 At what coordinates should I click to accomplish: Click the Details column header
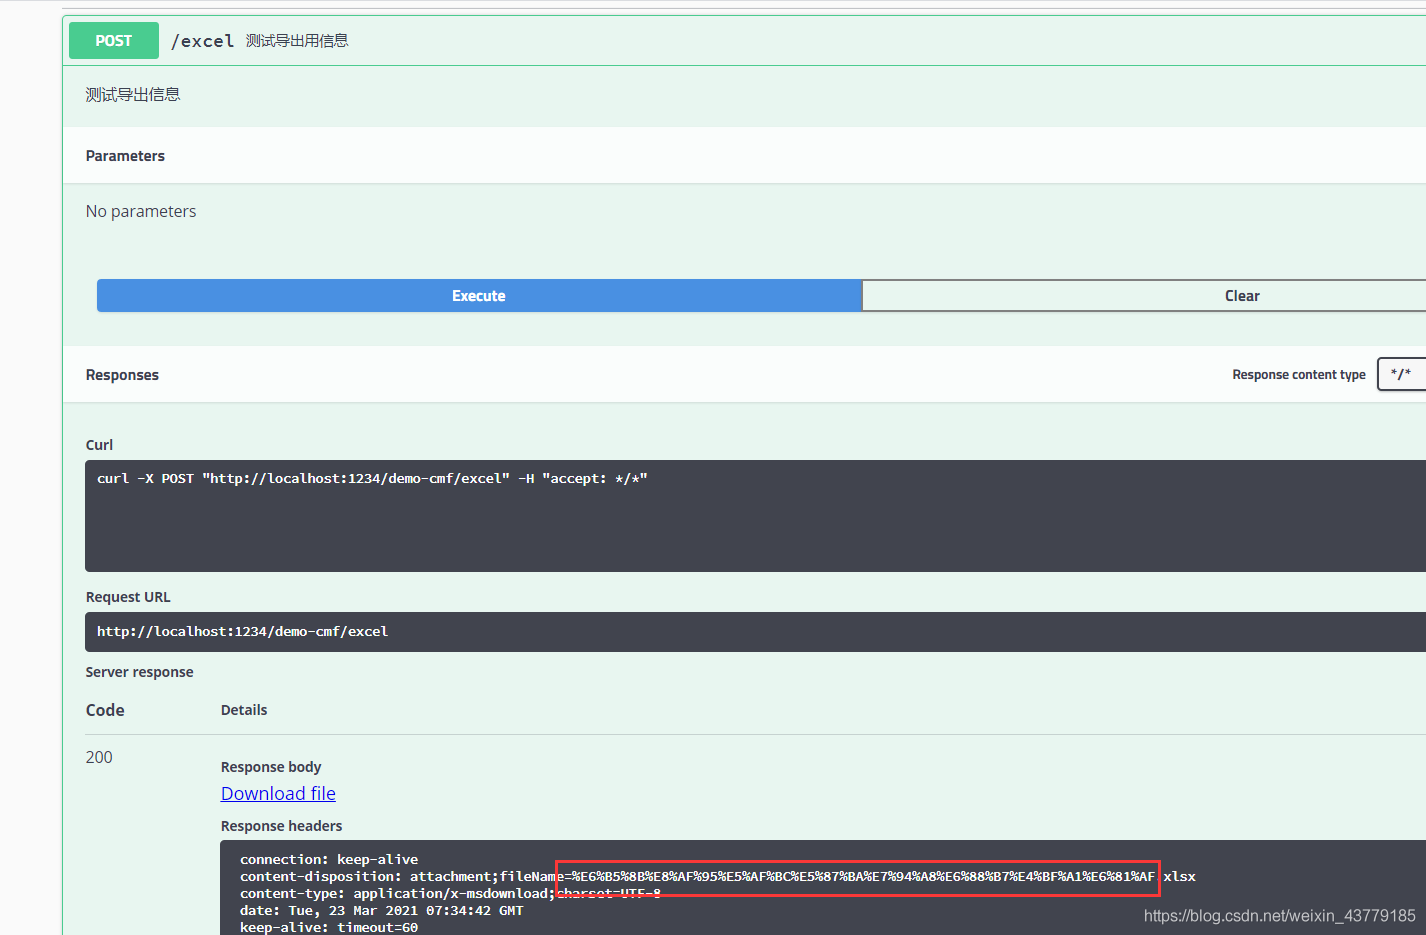point(244,710)
